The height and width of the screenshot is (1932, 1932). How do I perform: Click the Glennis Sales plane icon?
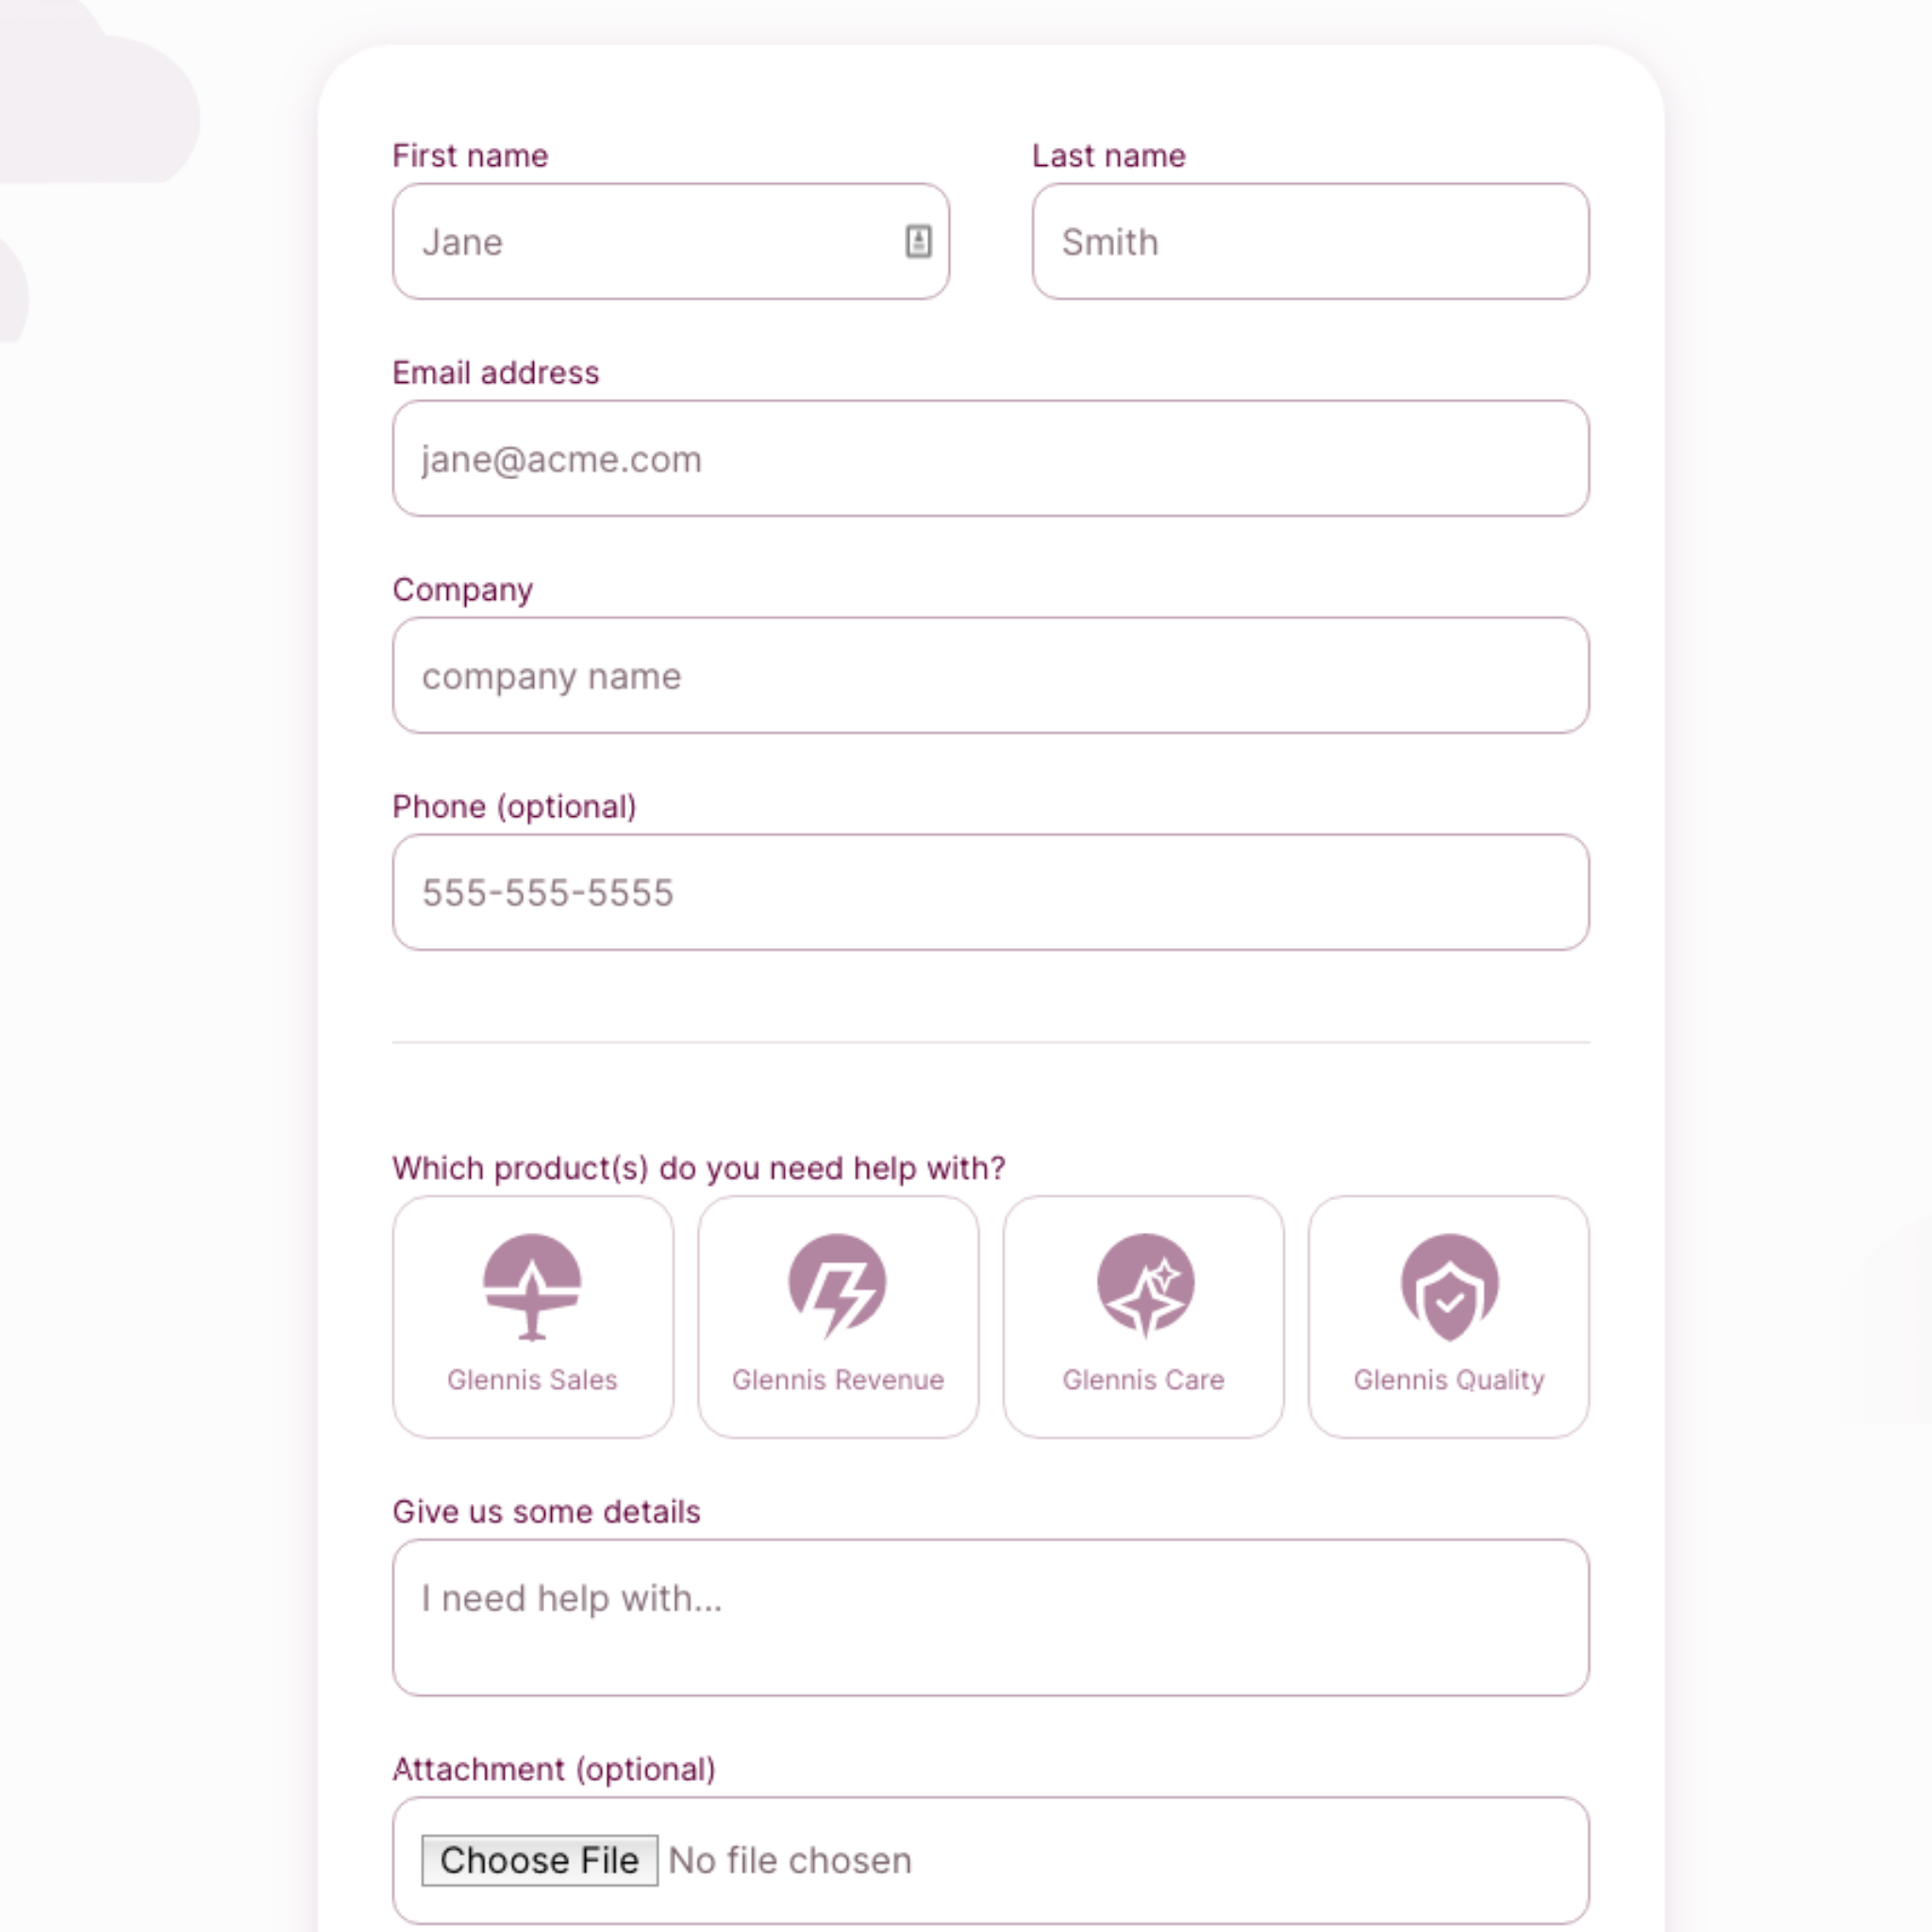[532, 1286]
